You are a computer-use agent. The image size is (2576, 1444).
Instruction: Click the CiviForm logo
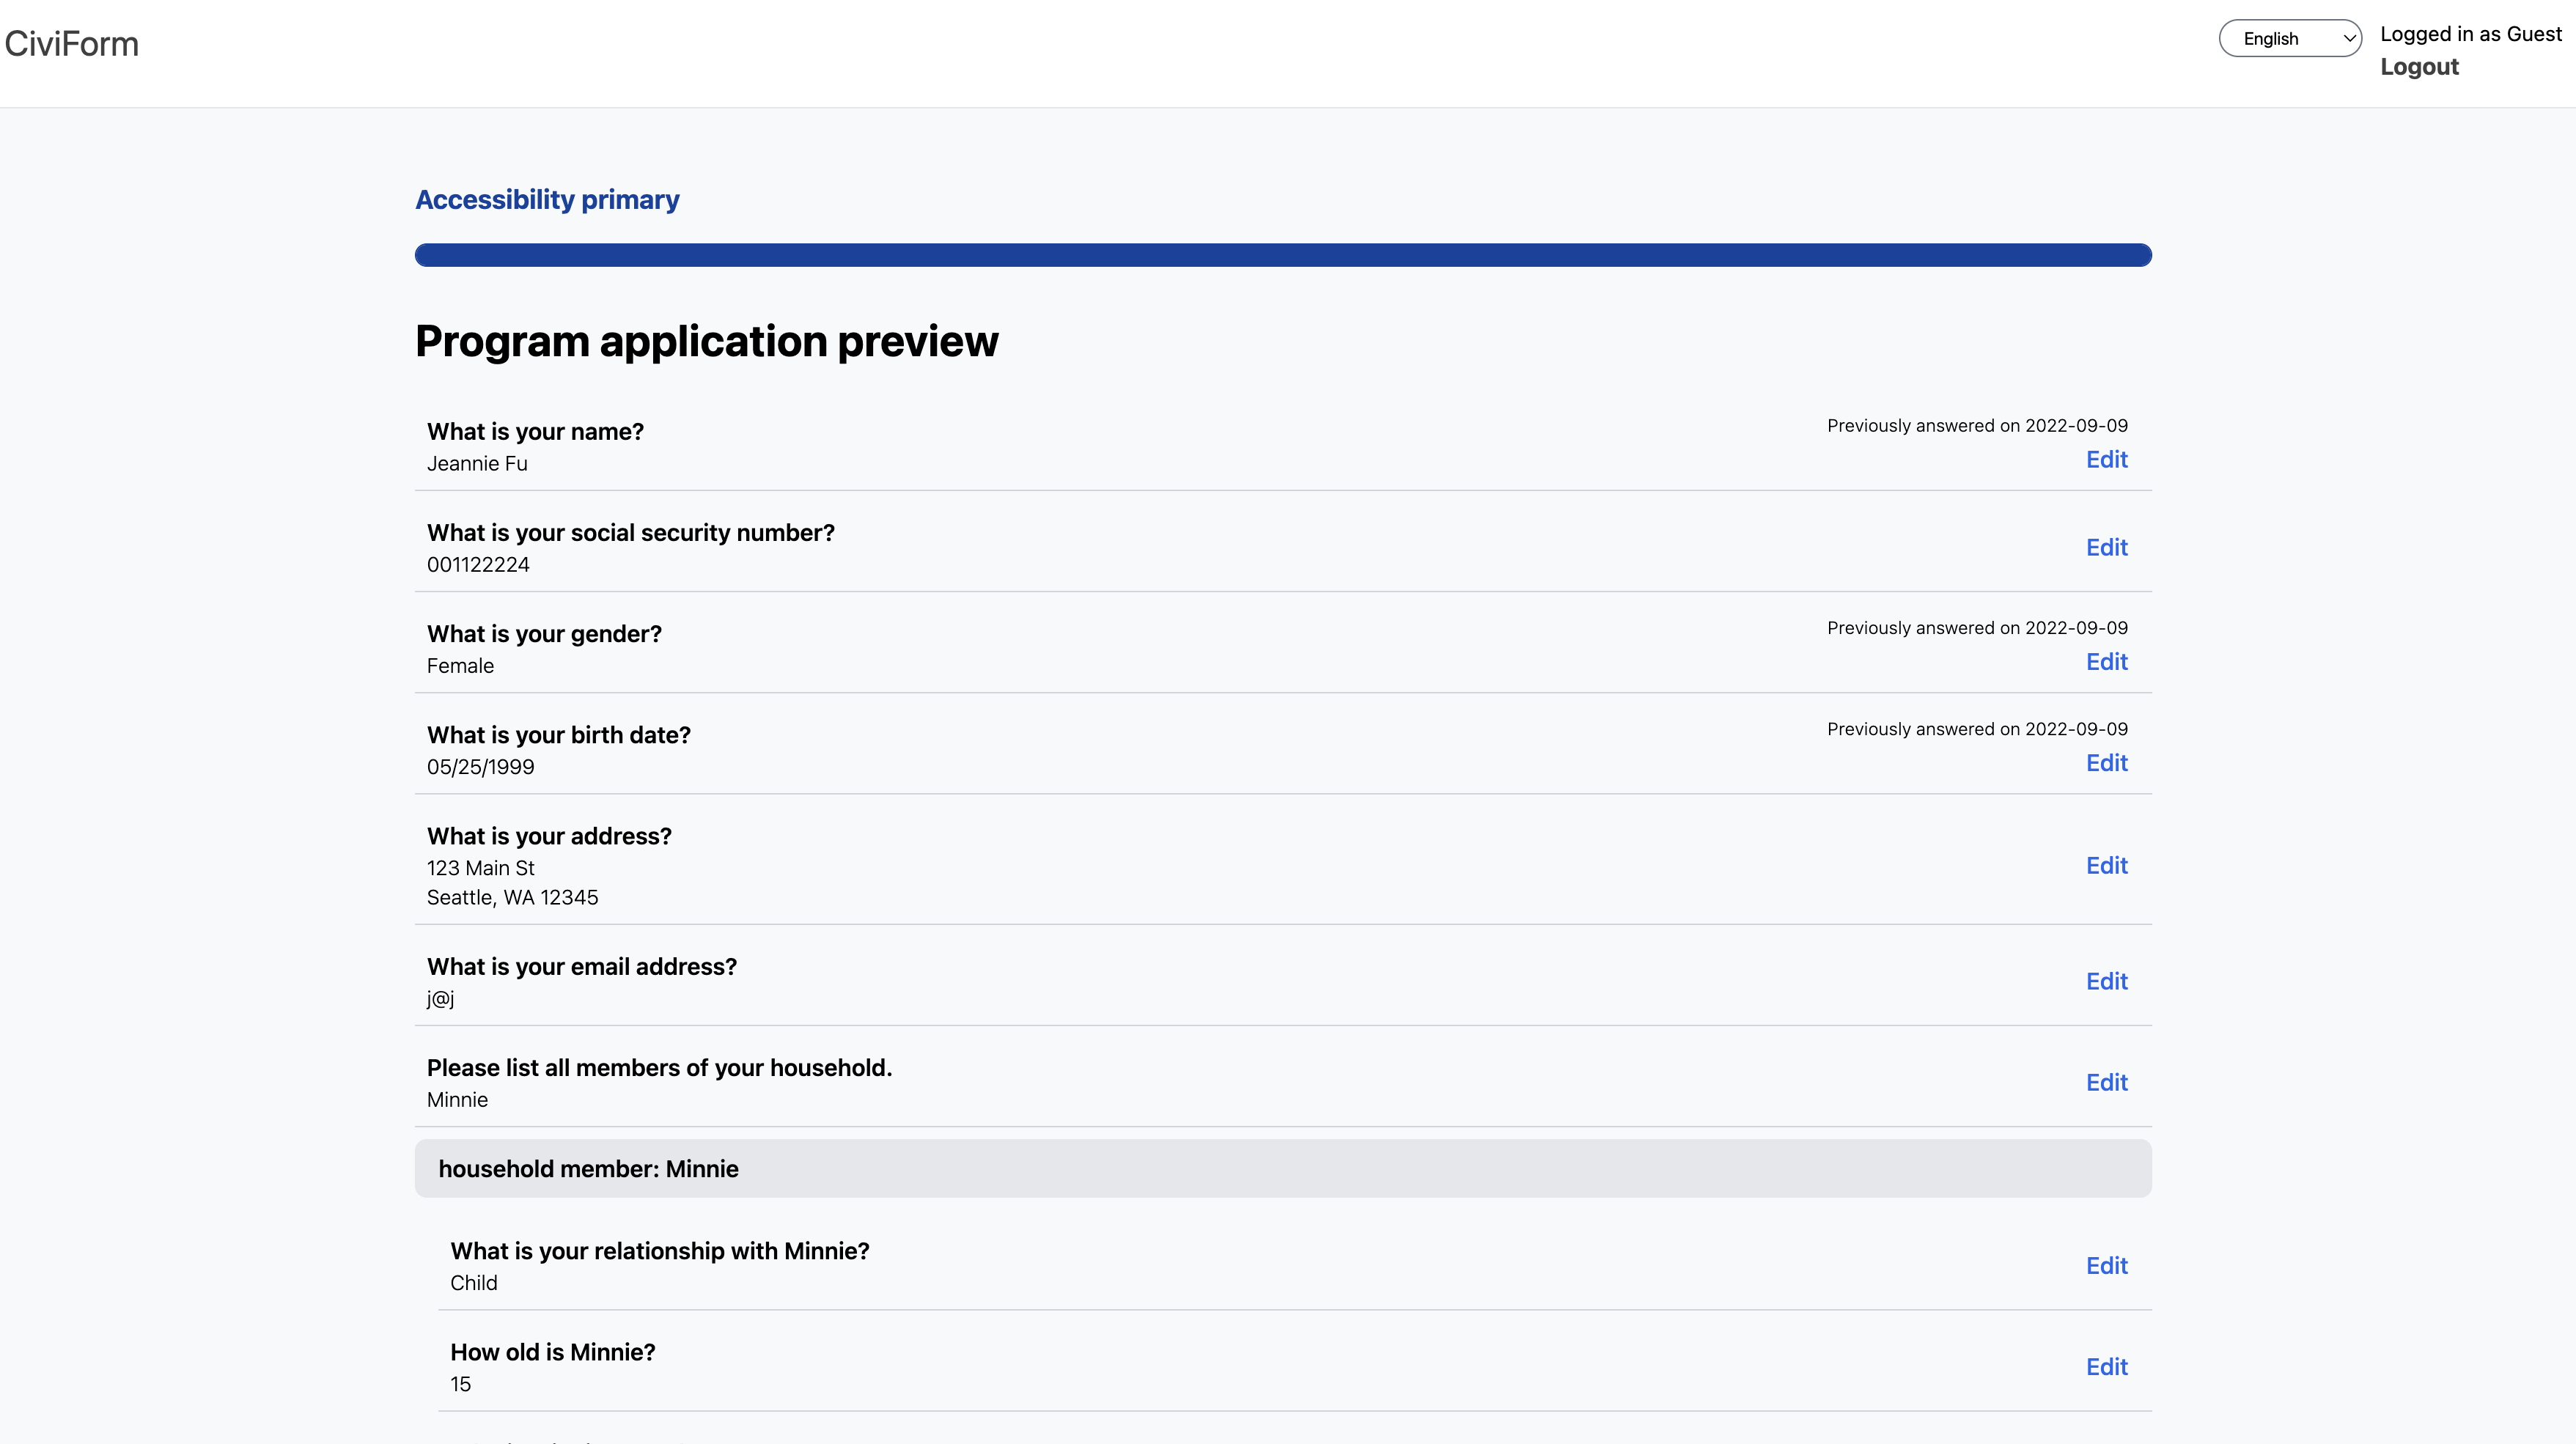point(71,43)
